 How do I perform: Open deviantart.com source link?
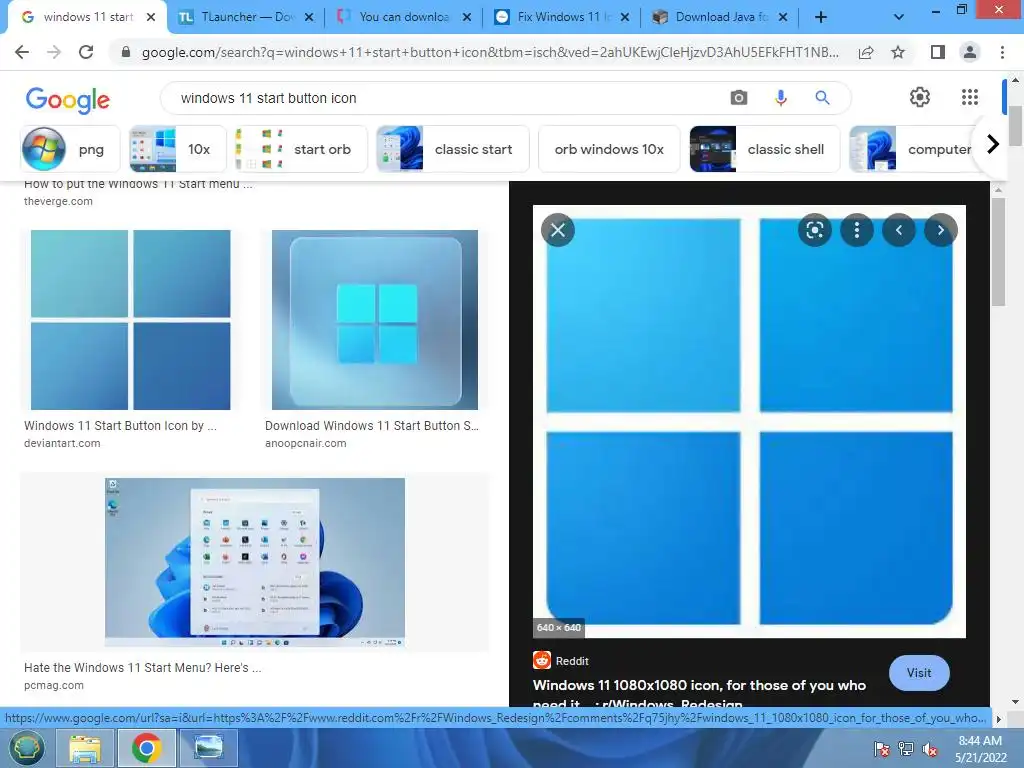62,443
